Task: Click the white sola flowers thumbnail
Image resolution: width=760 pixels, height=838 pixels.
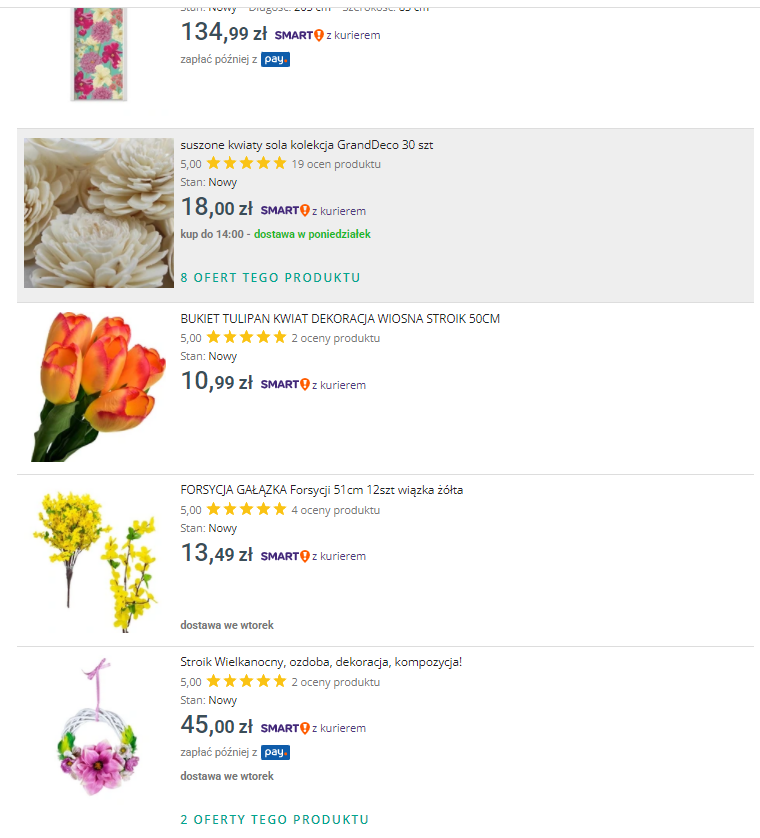Action: (99, 213)
